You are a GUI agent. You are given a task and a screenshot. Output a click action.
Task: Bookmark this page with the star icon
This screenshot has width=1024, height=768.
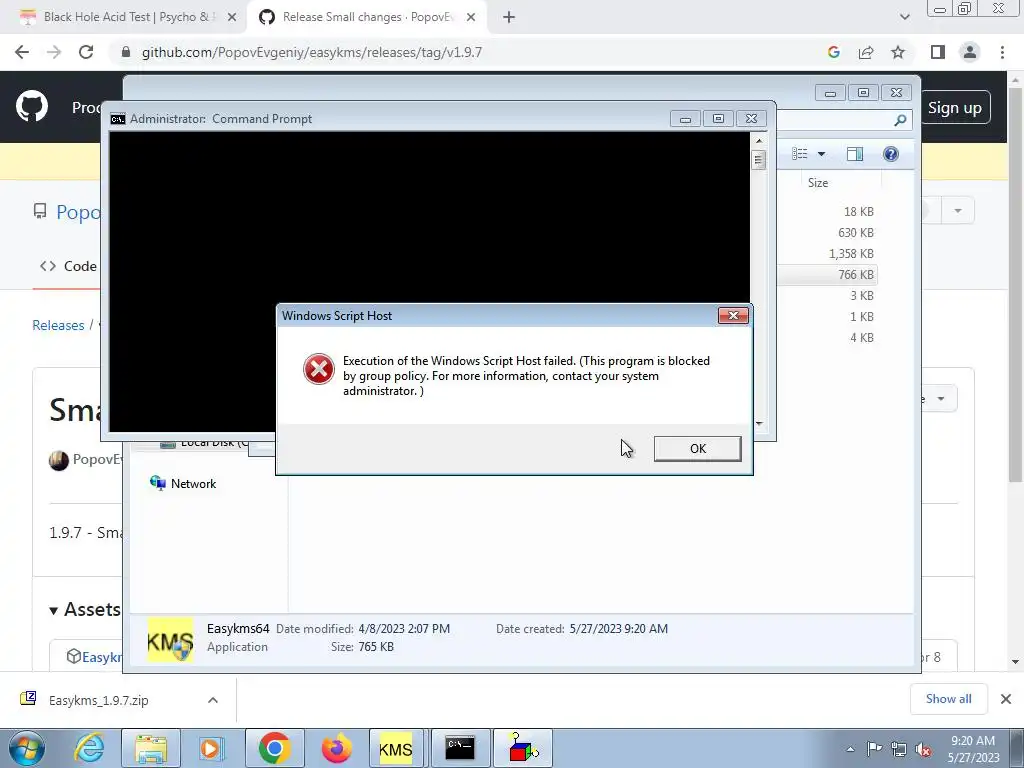(x=898, y=52)
